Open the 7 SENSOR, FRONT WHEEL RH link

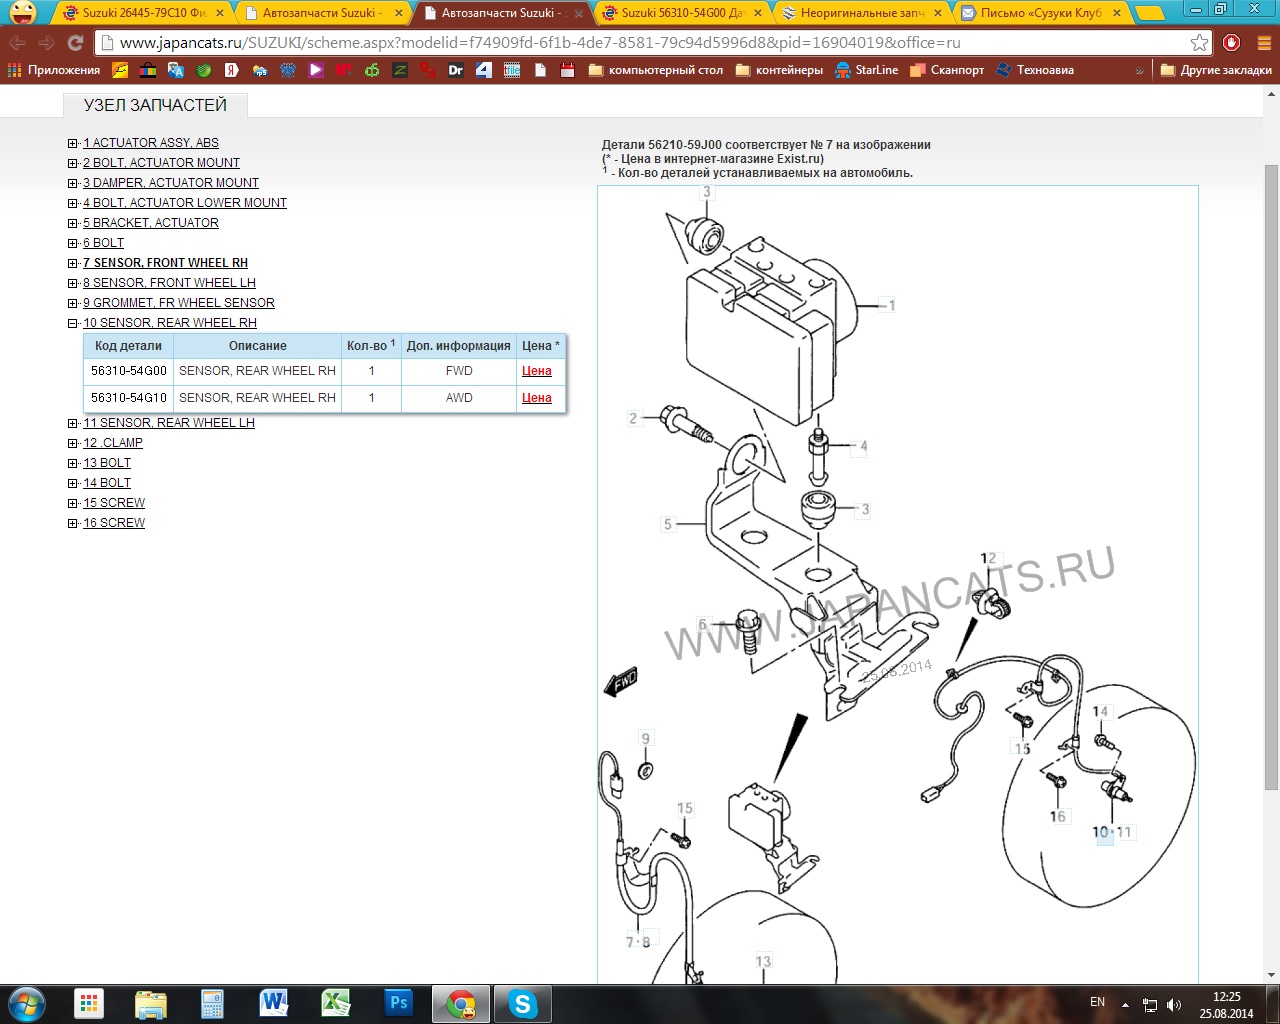pos(165,263)
